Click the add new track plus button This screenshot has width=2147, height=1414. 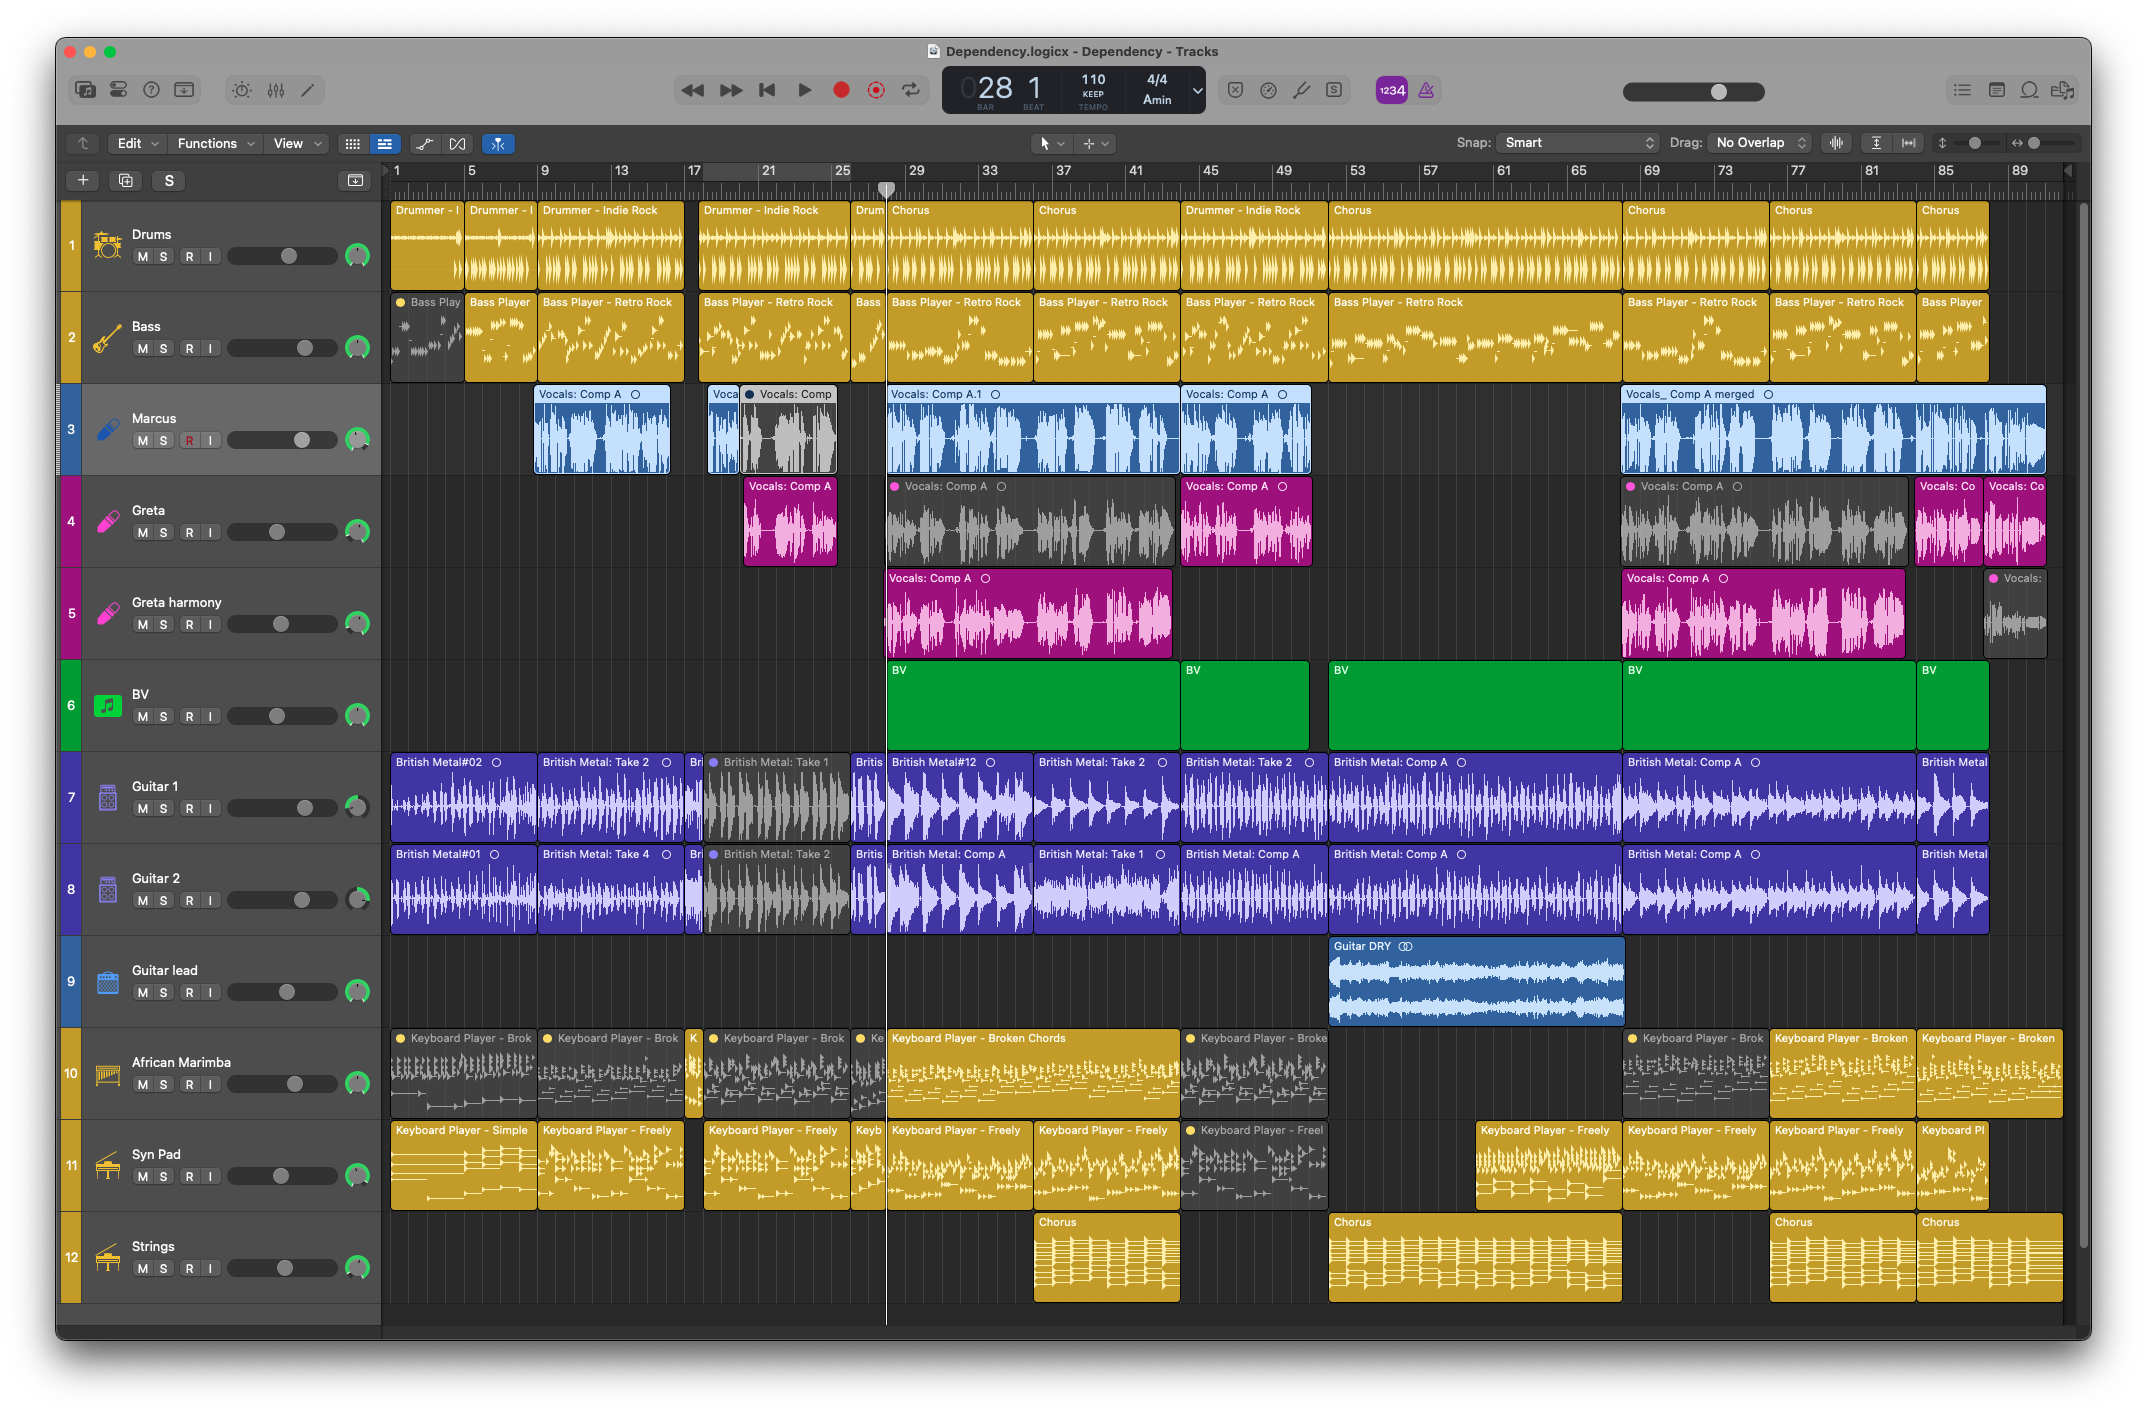82,180
